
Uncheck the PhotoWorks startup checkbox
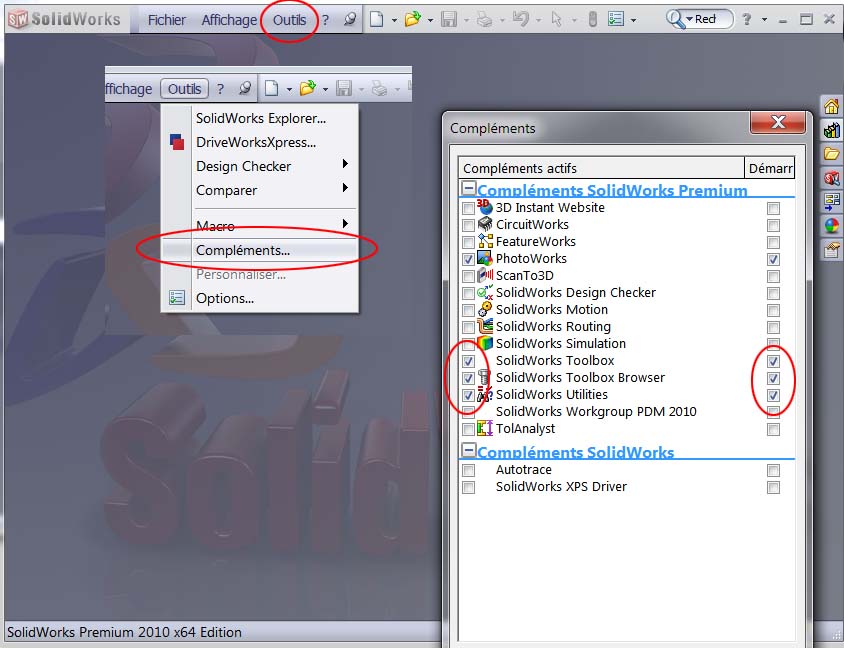pyautogui.click(x=773, y=259)
